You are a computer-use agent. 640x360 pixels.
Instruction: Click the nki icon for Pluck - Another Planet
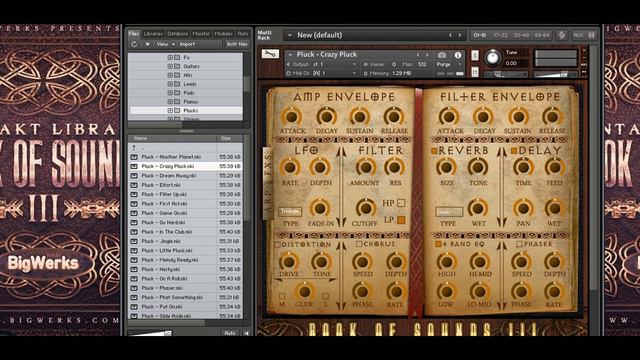134,157
